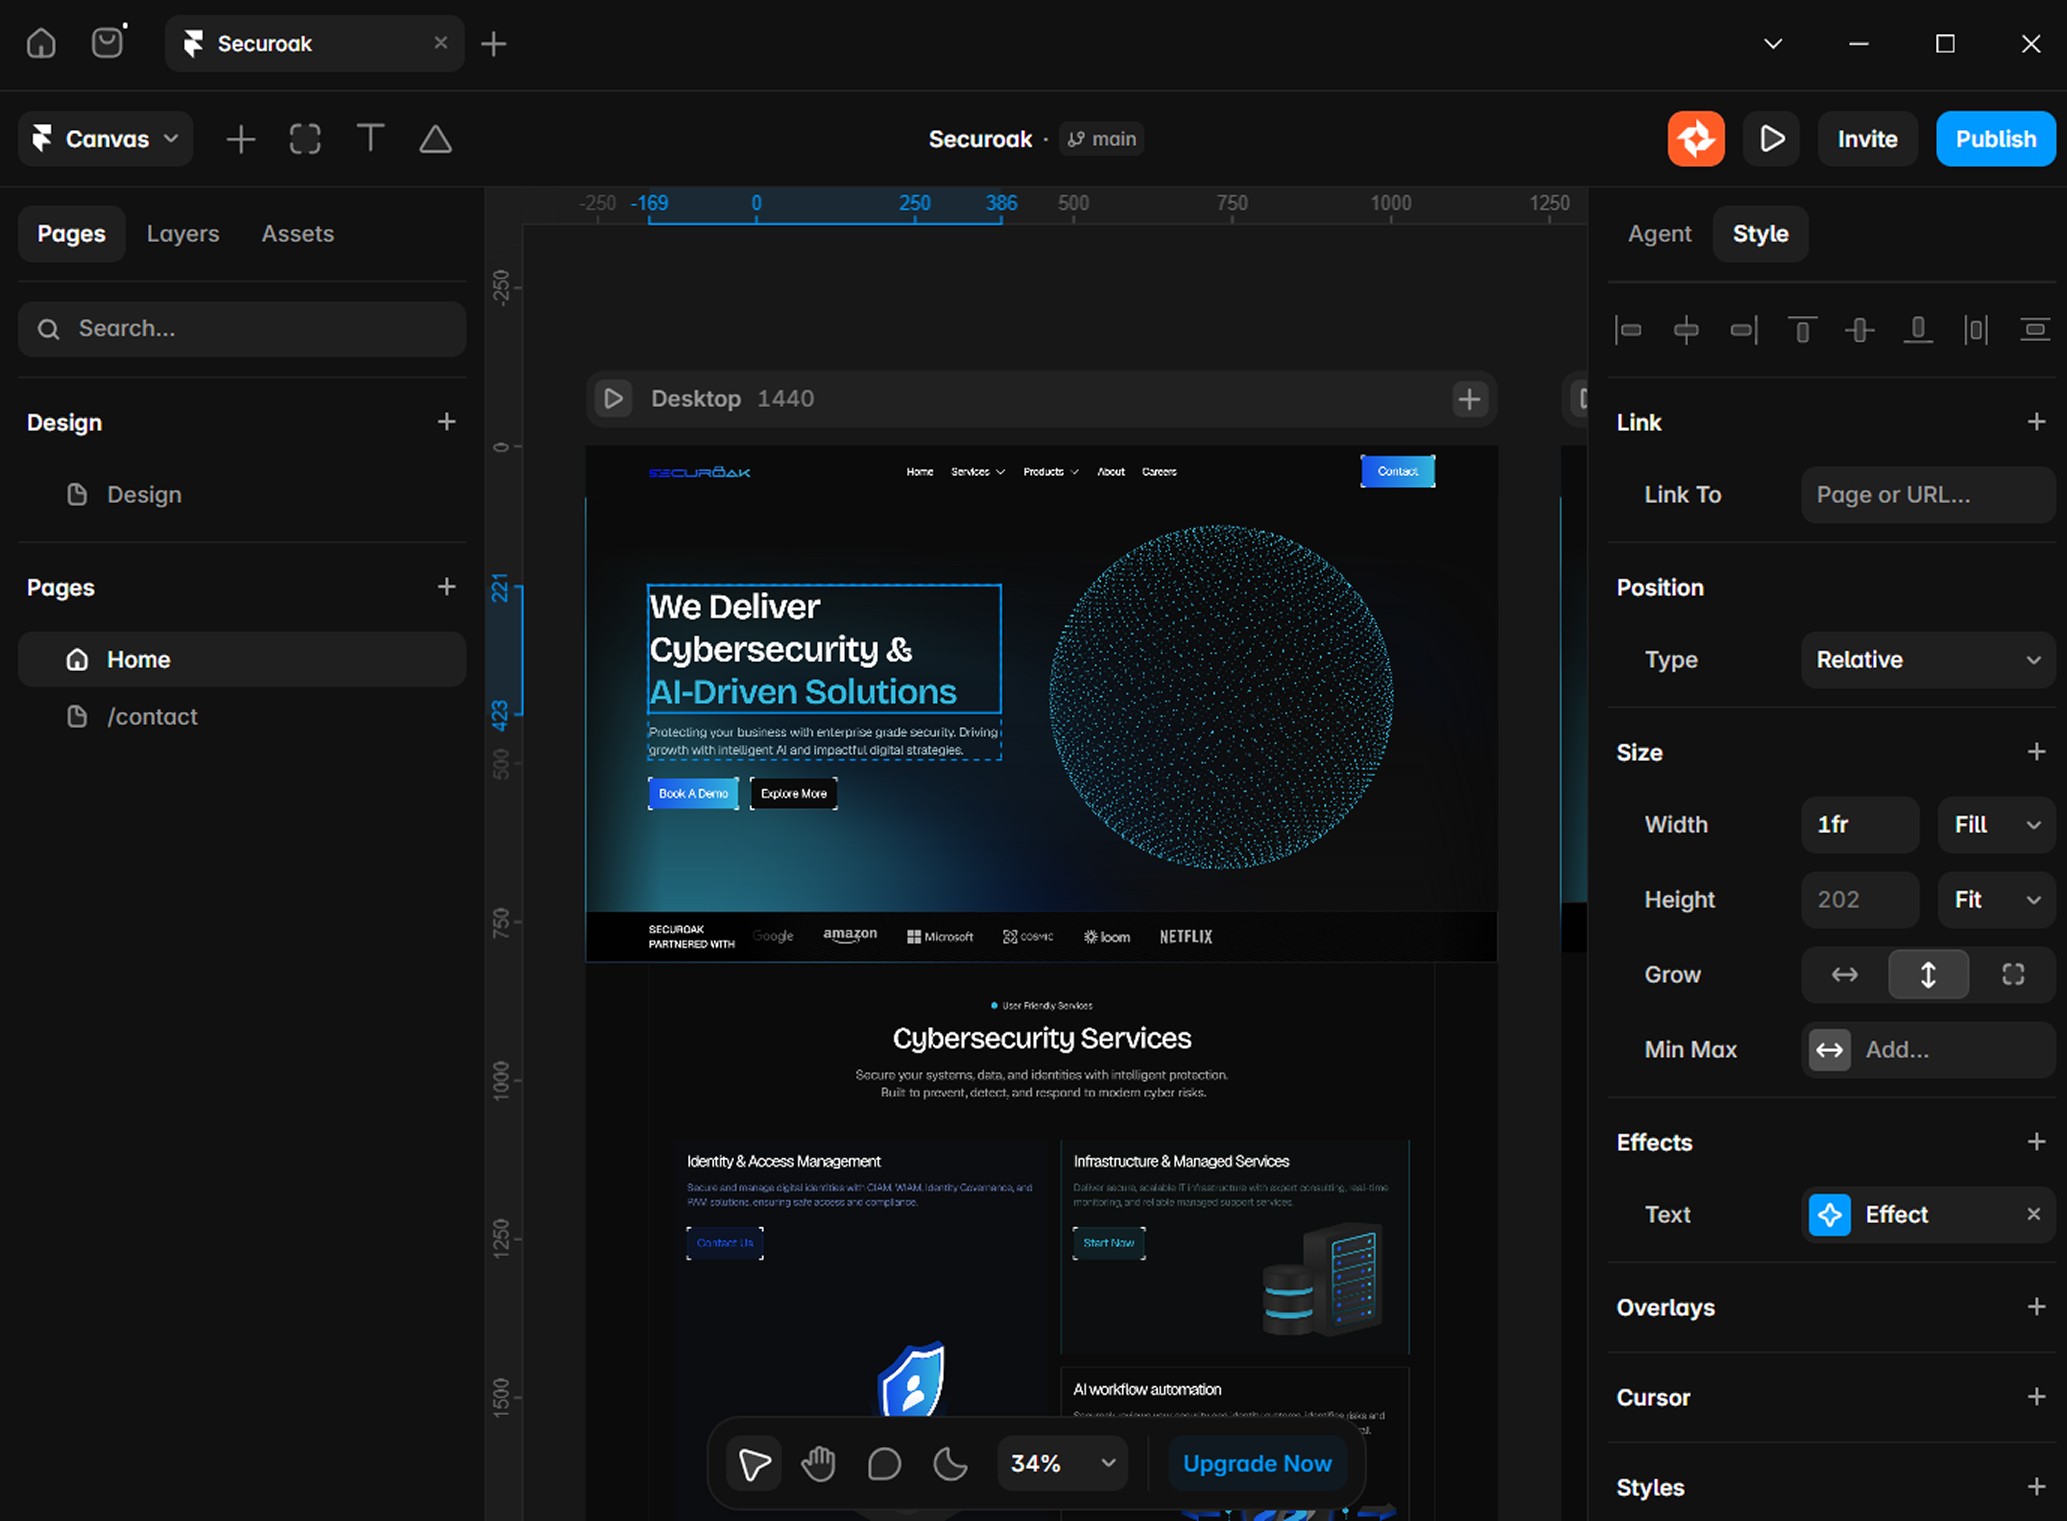Align selection to bottom edge

tap(1918, 330)
